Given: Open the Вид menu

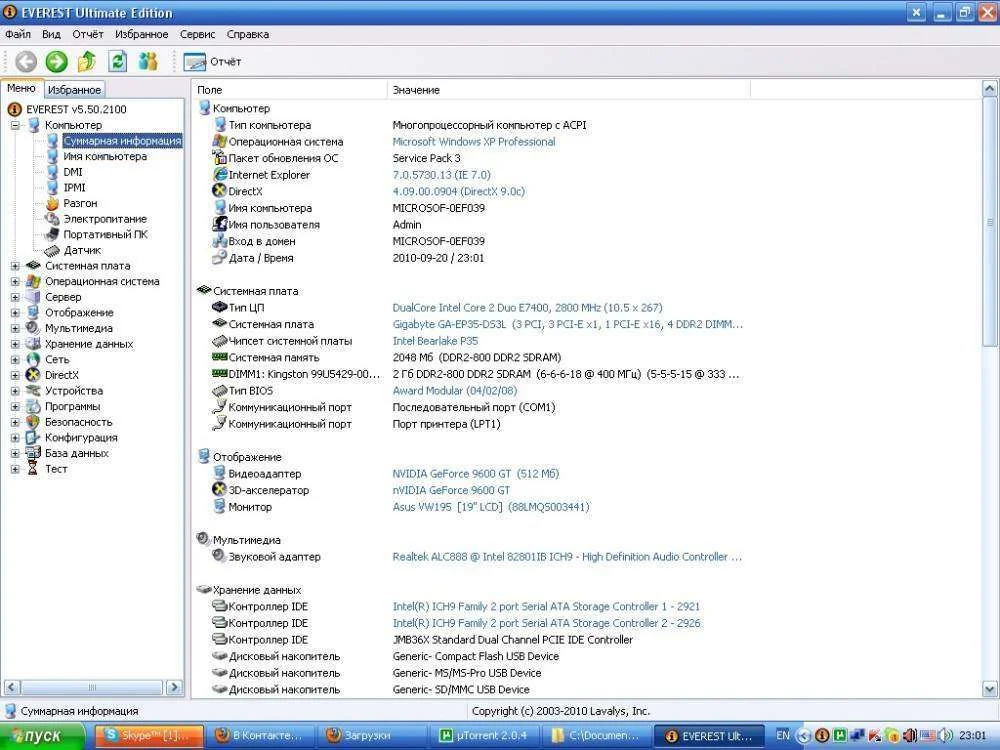Looking at the screenshot, I should pyautogui.click(x=51, y=34).
